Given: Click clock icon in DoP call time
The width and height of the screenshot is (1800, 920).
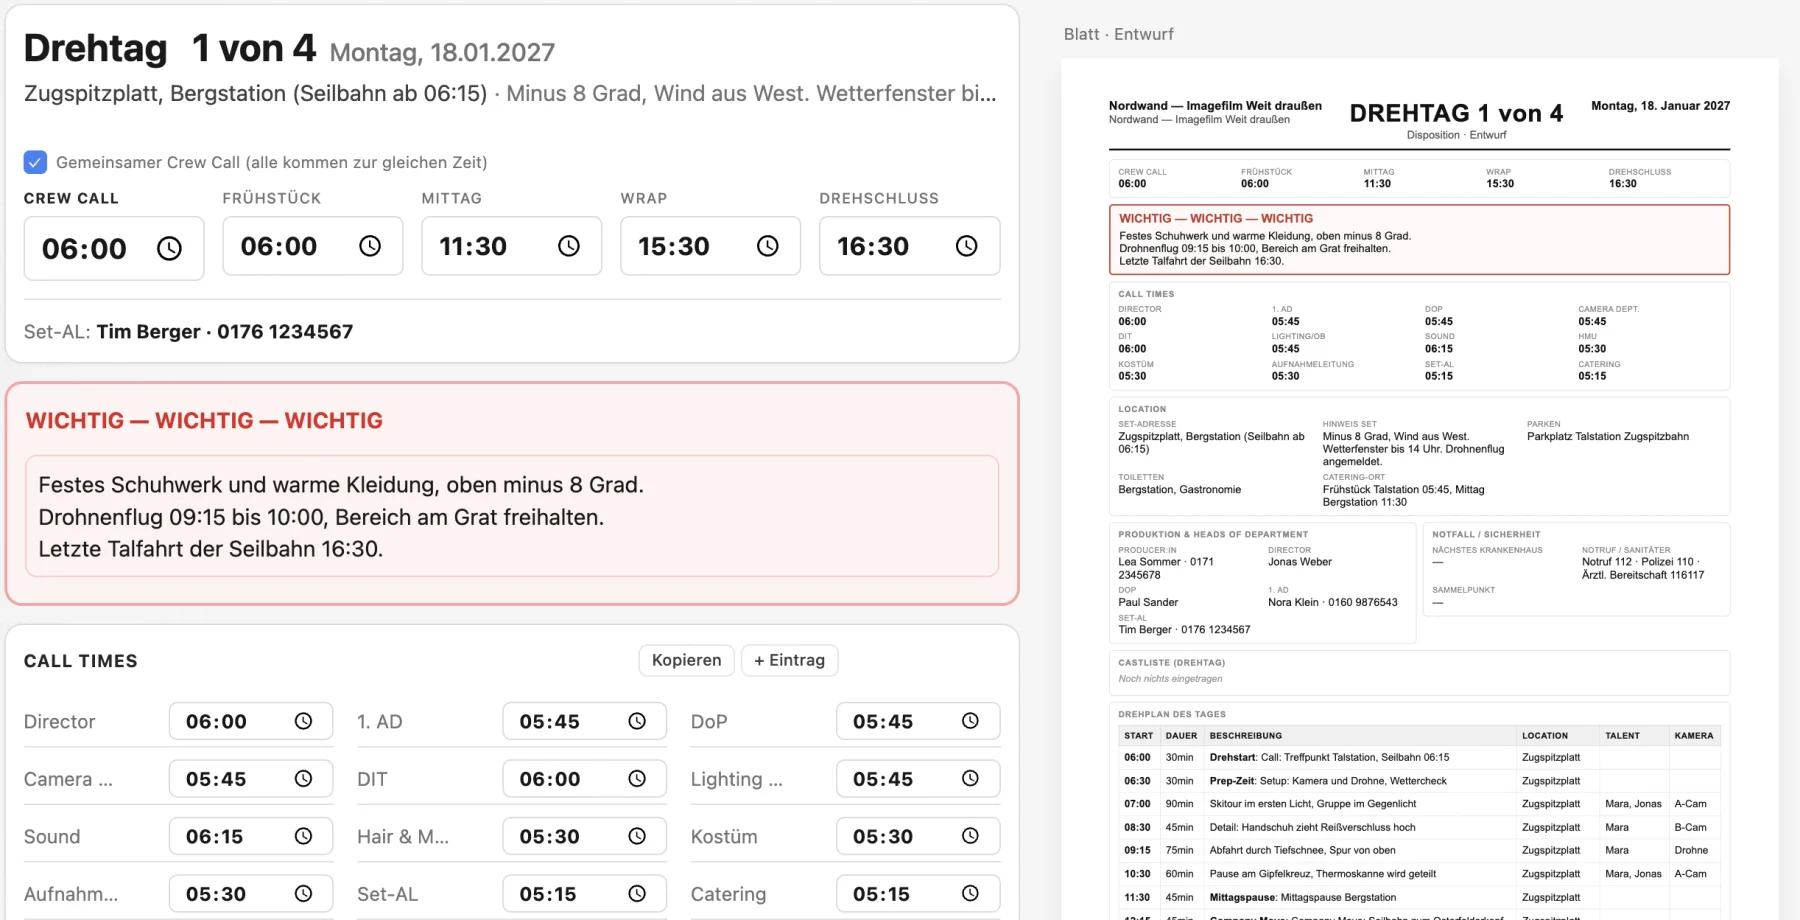Looking at the screenshot, I should tap(970, 721).
